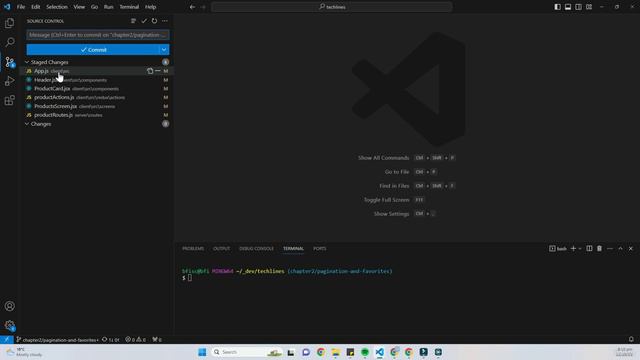Toggle bottom panel visibility in title bar

point(568,7)
